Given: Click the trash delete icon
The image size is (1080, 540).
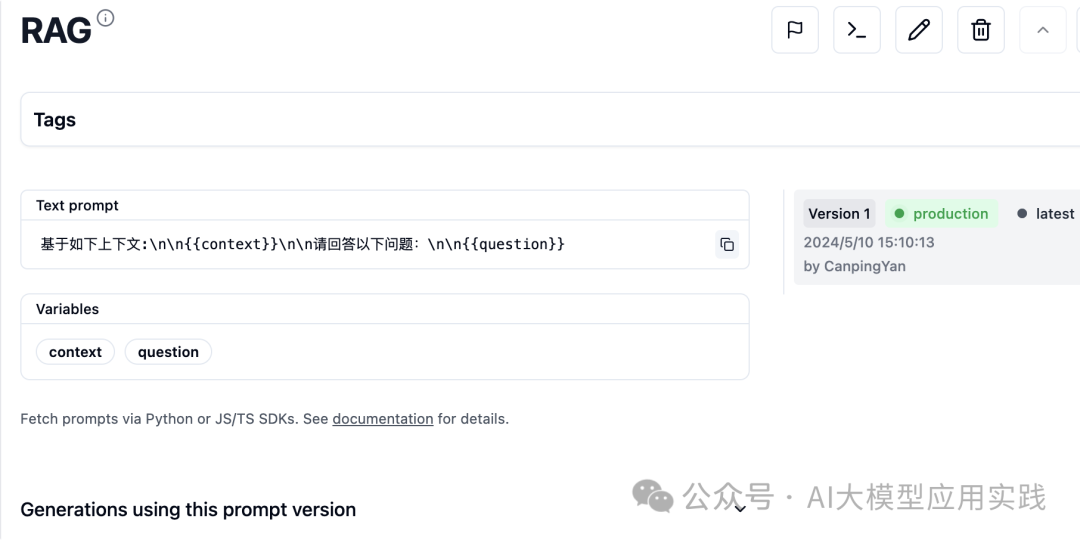Looking at the screenshot, I should point(981,30).
